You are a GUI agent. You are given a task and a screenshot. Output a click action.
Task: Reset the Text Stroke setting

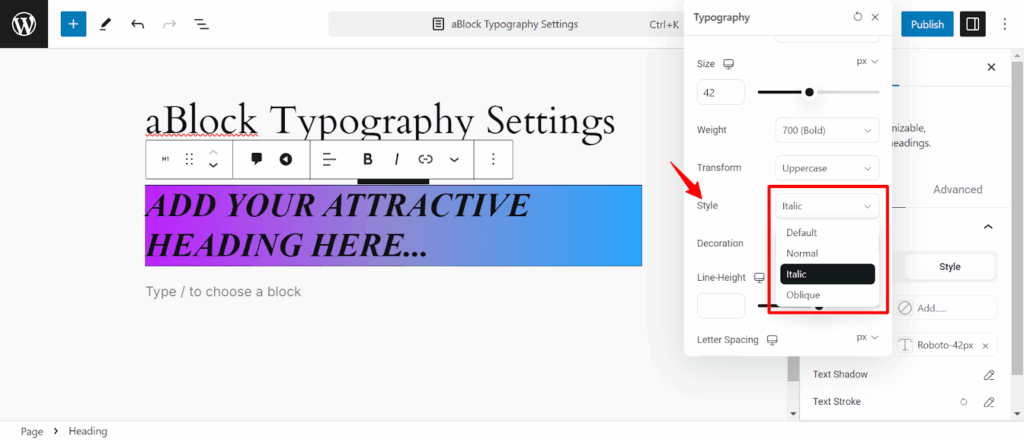pos(963,402)
